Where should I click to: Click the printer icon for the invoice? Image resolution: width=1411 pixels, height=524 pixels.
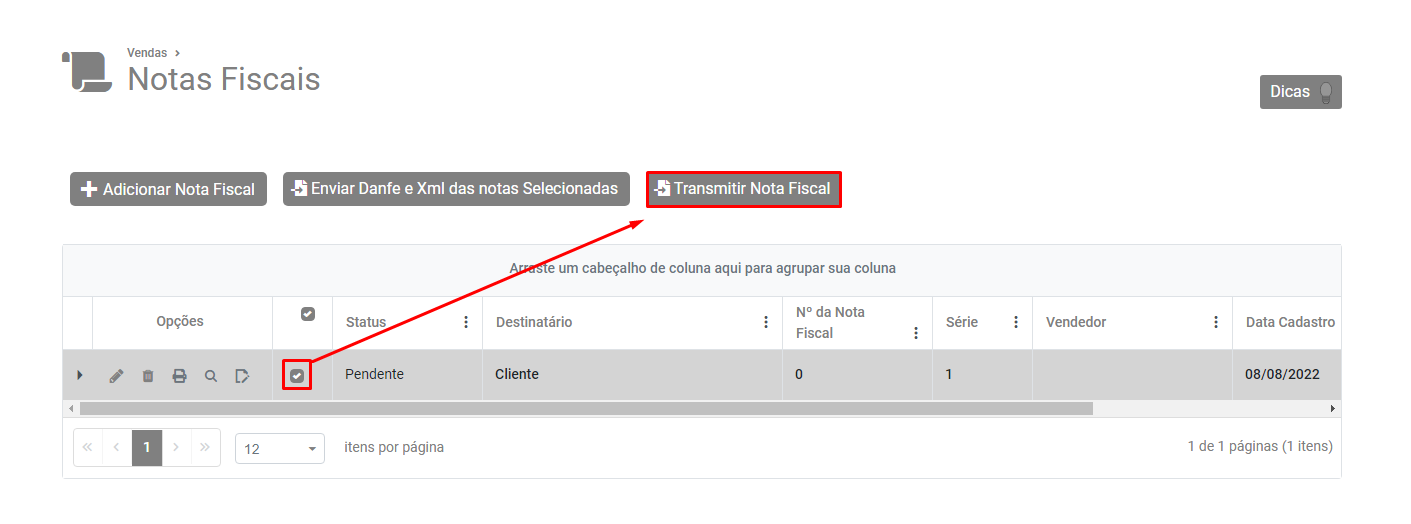point(179,376)
